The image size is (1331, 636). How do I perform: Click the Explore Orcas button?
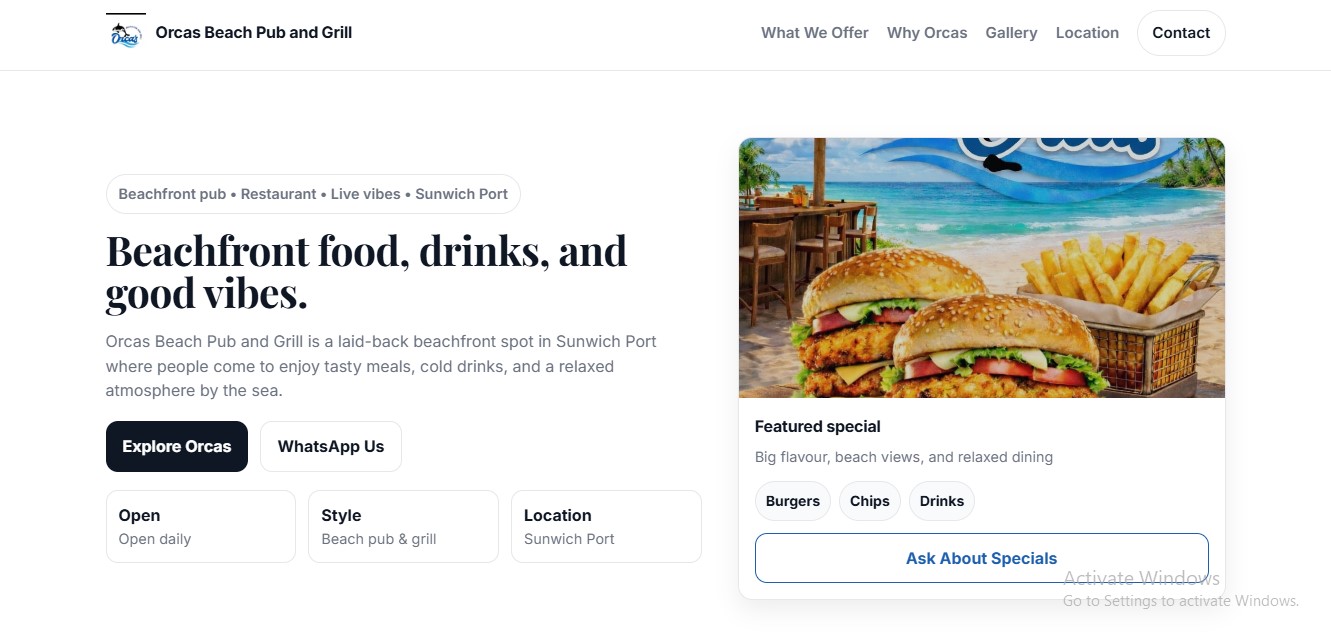point(176,446)
